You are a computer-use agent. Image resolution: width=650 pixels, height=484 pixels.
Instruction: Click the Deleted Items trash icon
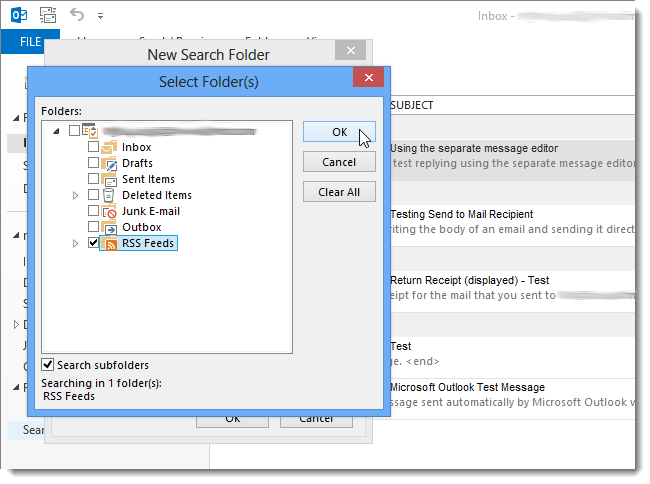[108, 195]
